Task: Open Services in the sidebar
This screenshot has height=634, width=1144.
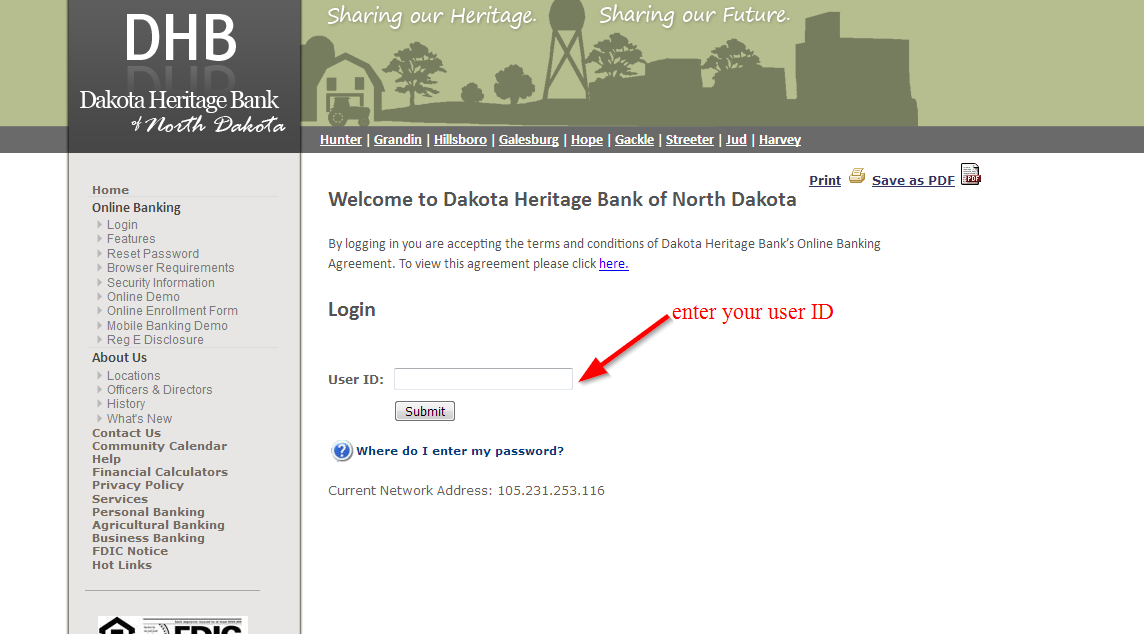Action: click(120, 499)
